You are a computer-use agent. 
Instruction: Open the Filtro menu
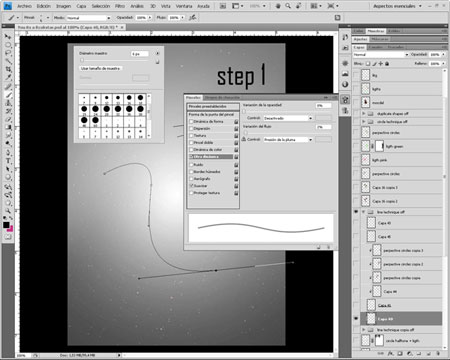pos(120,6)
